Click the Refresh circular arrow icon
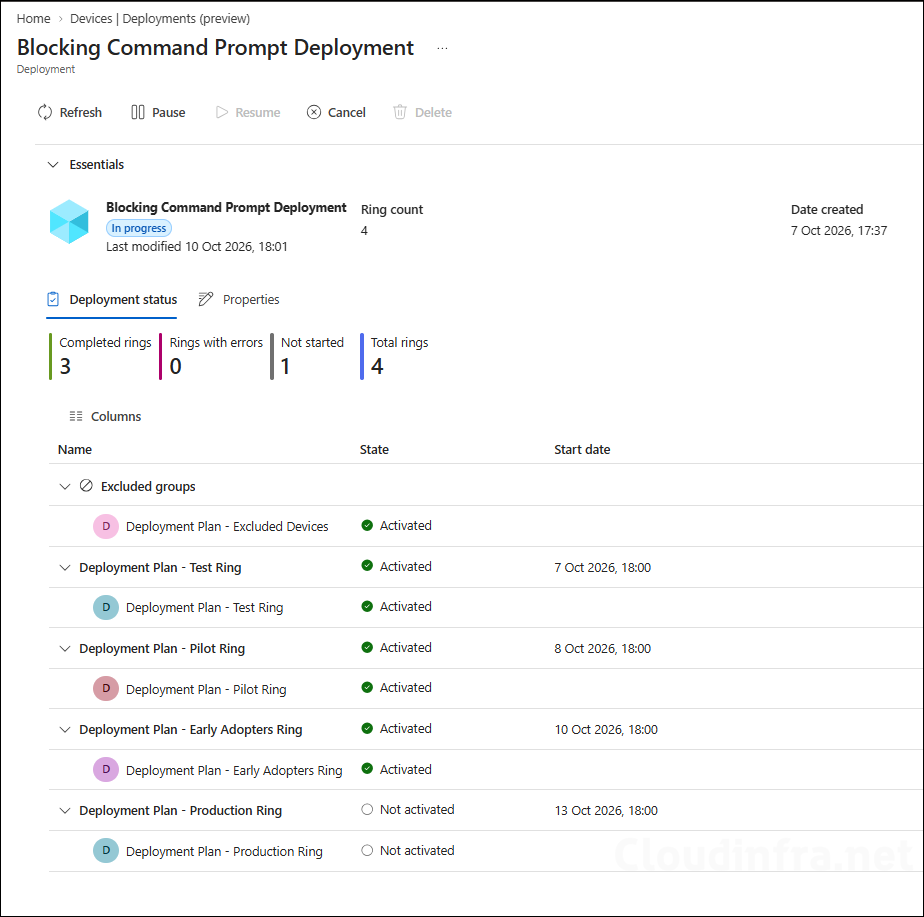This screenshot has width=924, height=917. point(45,112)
